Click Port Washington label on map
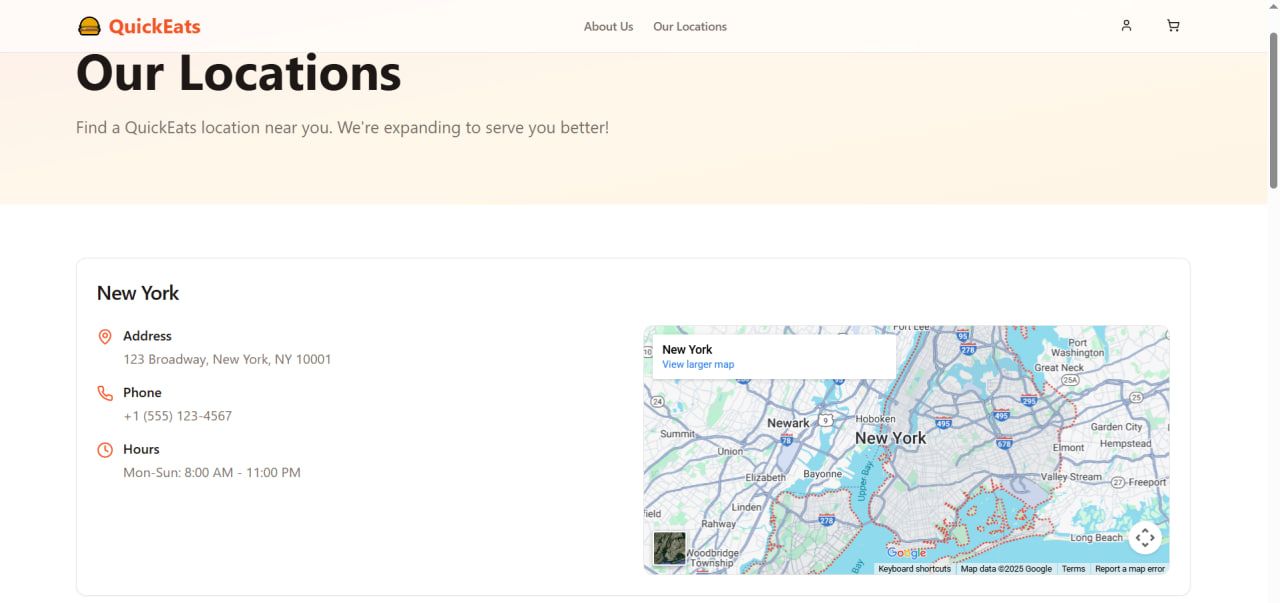The height and width of the screenshot is (603, 1280). coord(1078,348)
